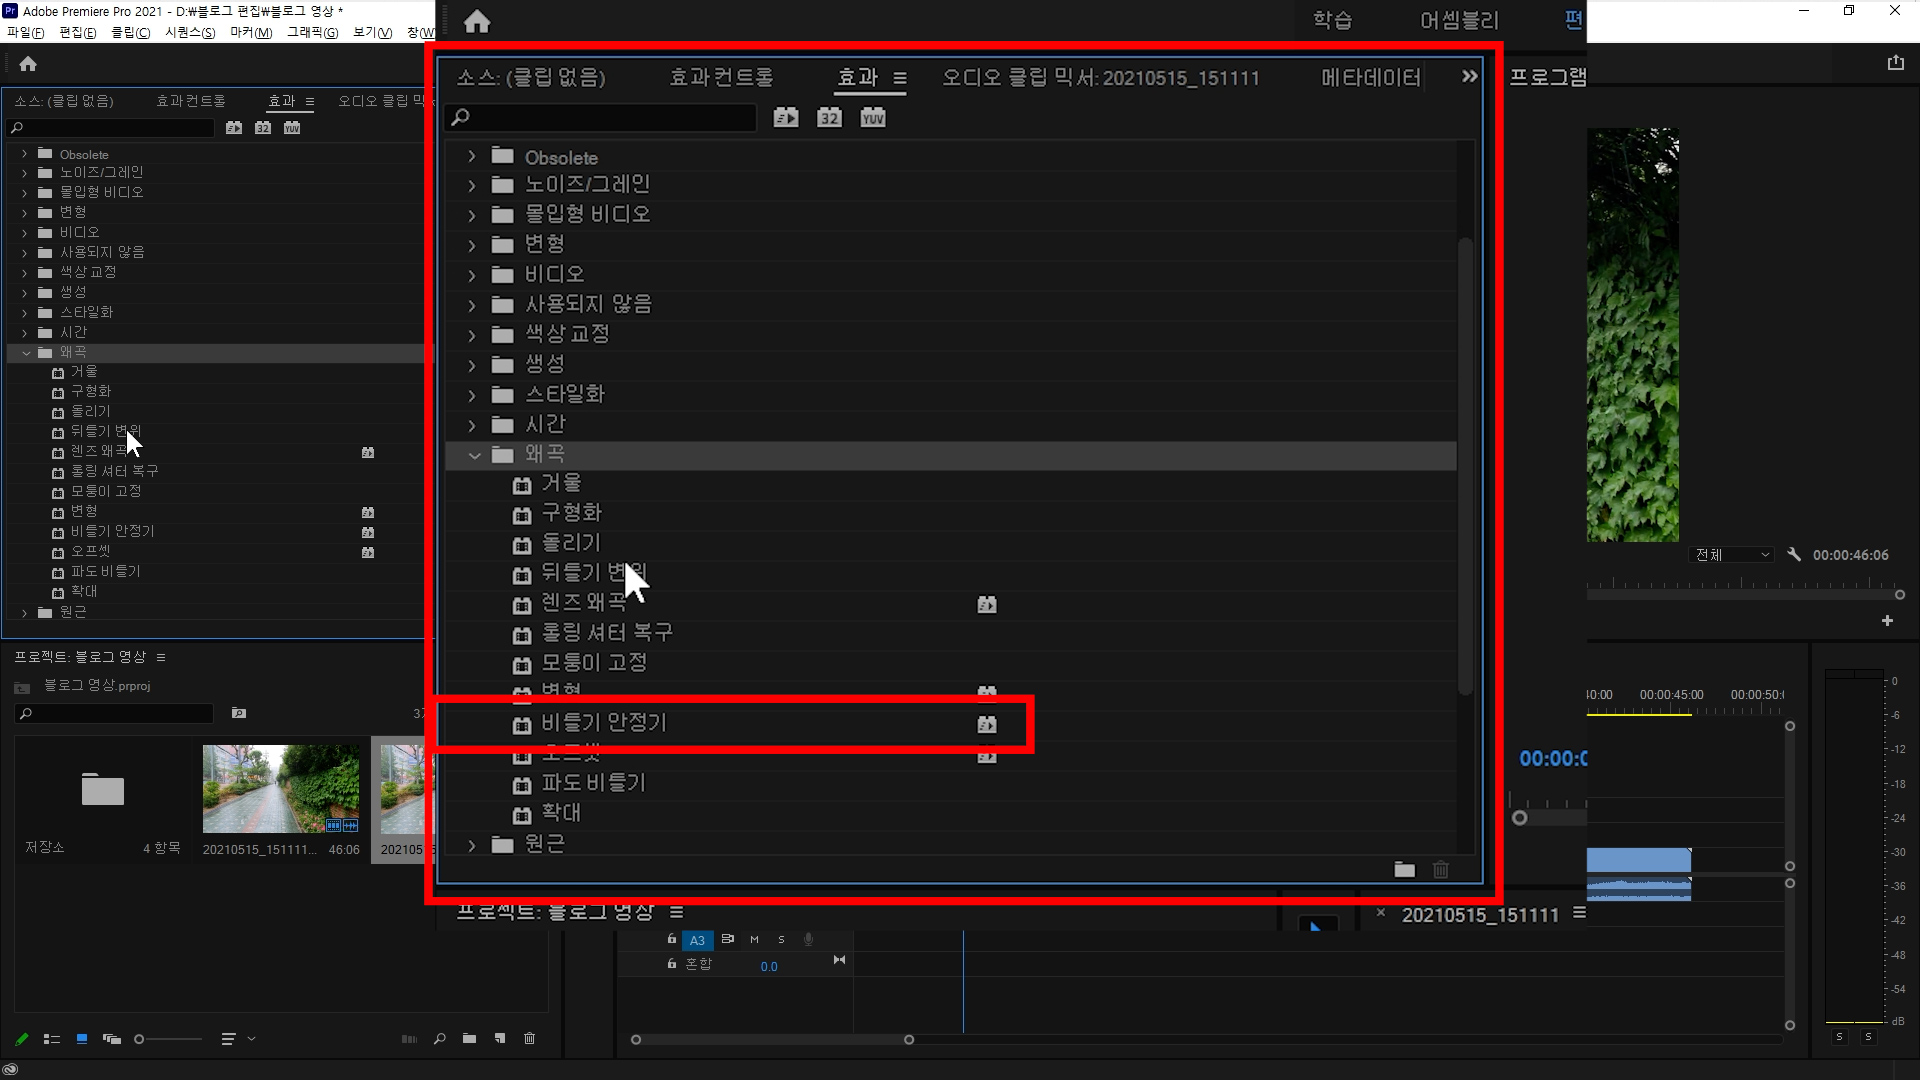1920x1080 pixels.
Task: Click the plus button editor icon
Action: [x=1887, y=621]
